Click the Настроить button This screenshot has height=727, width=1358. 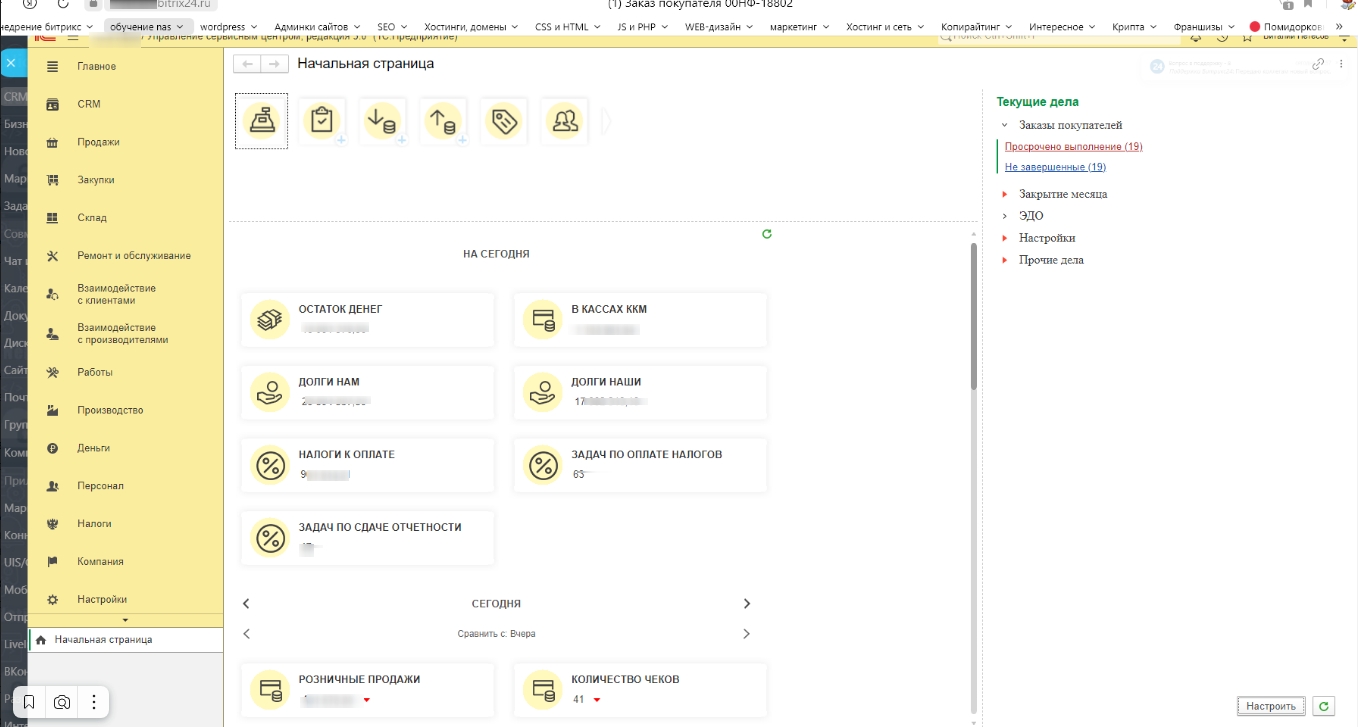click(x=1271, y=706)
